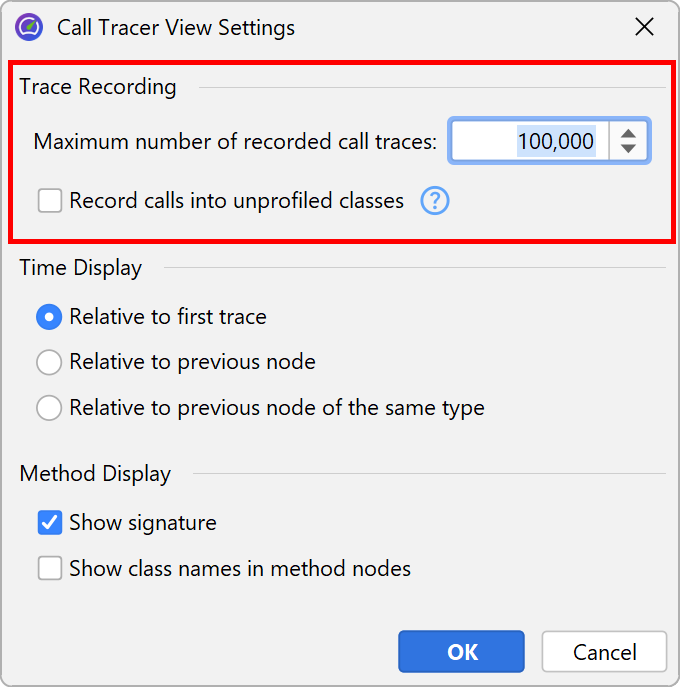Enable Show class names in method nodes
Viewport: 680px width, 687px height.
click(x=50, y=569)
